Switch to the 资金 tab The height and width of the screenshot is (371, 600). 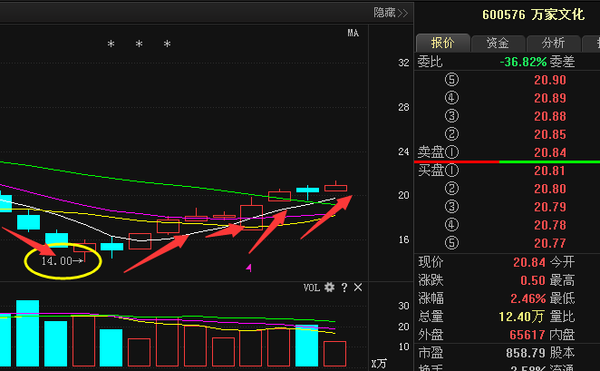tap(498, 43)
